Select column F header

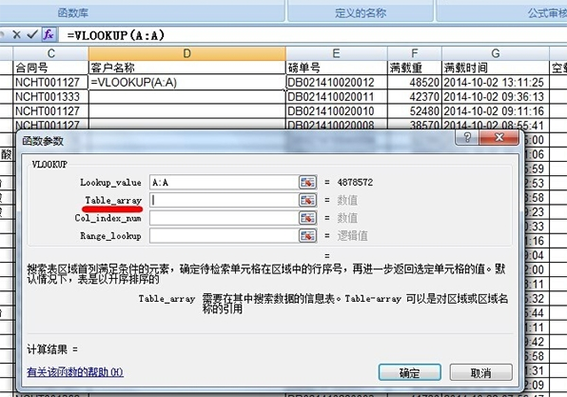(414, 54)
